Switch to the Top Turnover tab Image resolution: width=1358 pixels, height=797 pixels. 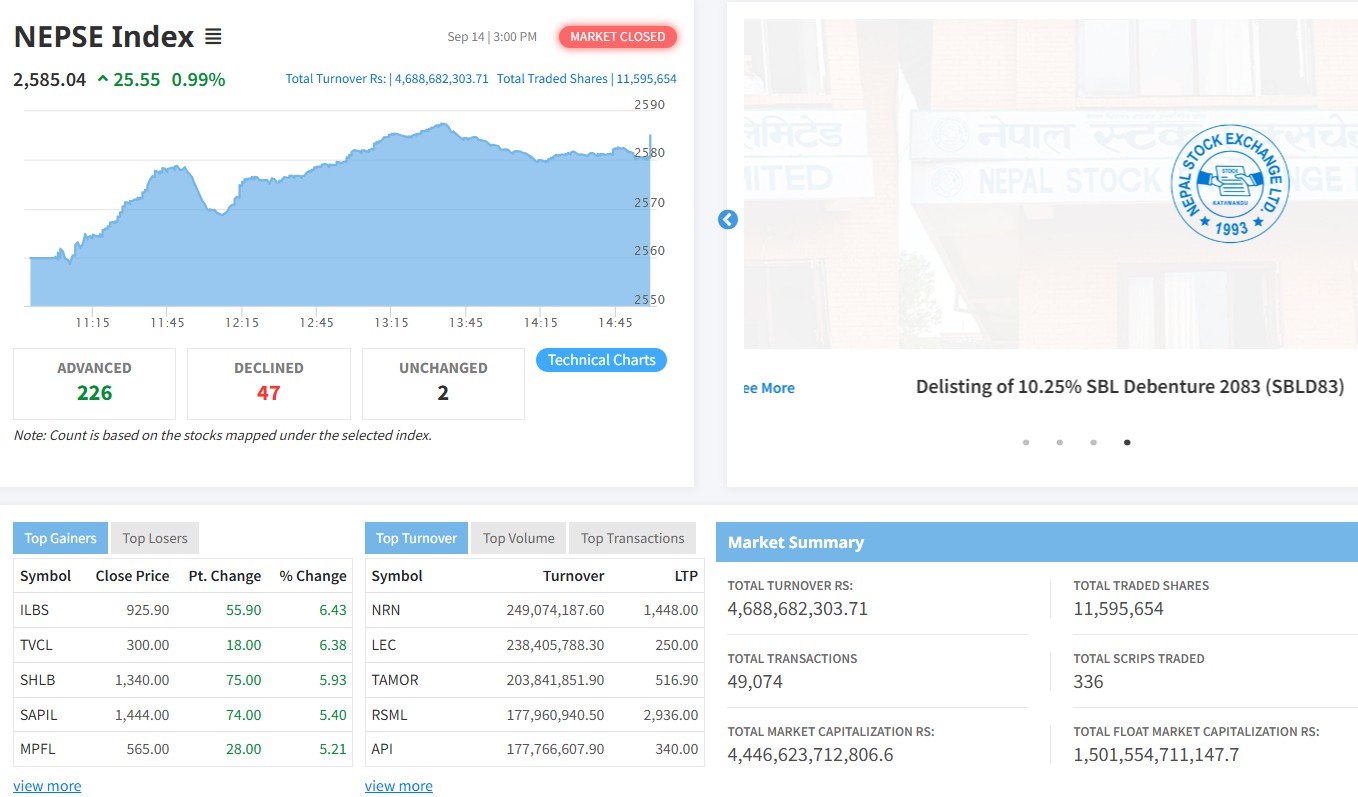pyautogui.click(x=416, y=538)
